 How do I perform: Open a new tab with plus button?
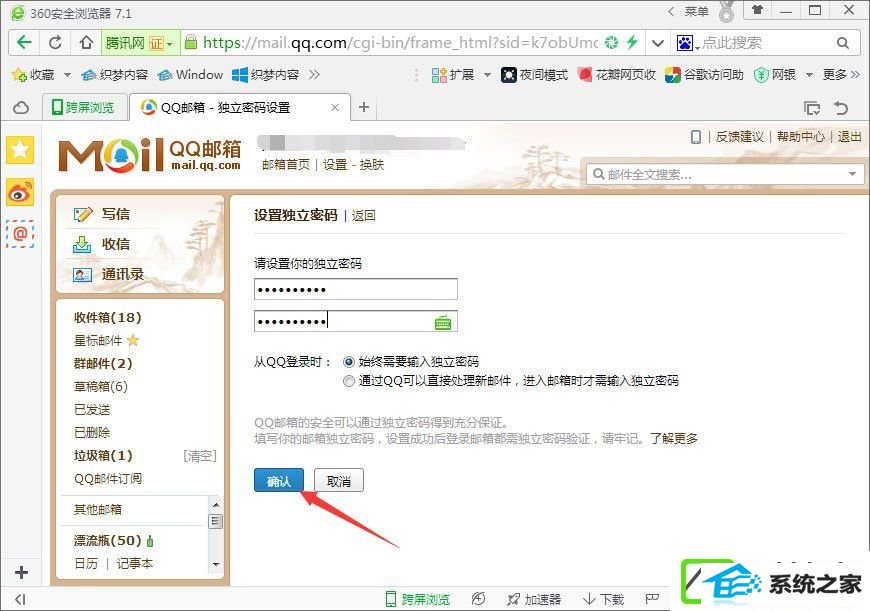pyautogui.click(x=364, y=107)
